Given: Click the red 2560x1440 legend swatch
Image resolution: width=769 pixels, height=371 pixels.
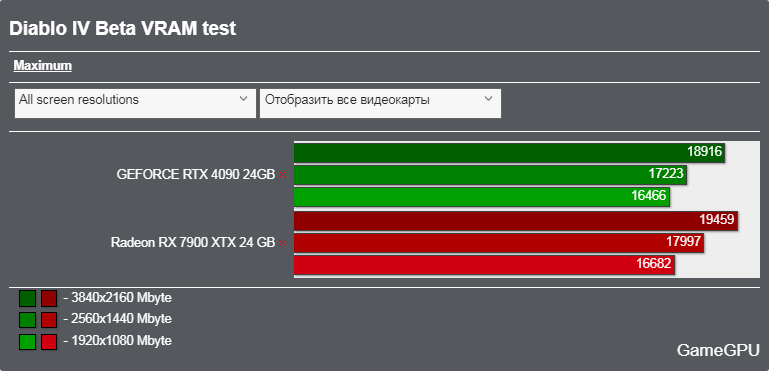Looking at the screenshot, I should point(49,320).
